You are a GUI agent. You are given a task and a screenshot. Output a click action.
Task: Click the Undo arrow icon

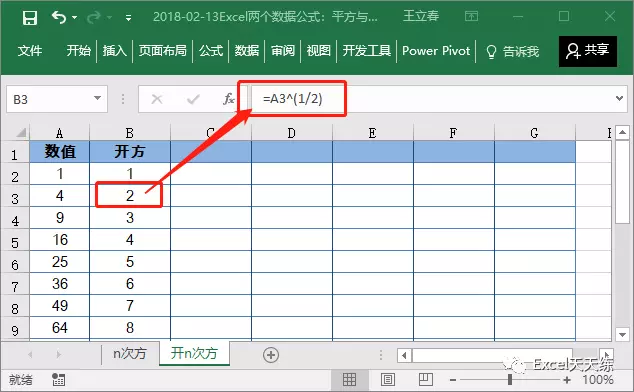[59, 17]
